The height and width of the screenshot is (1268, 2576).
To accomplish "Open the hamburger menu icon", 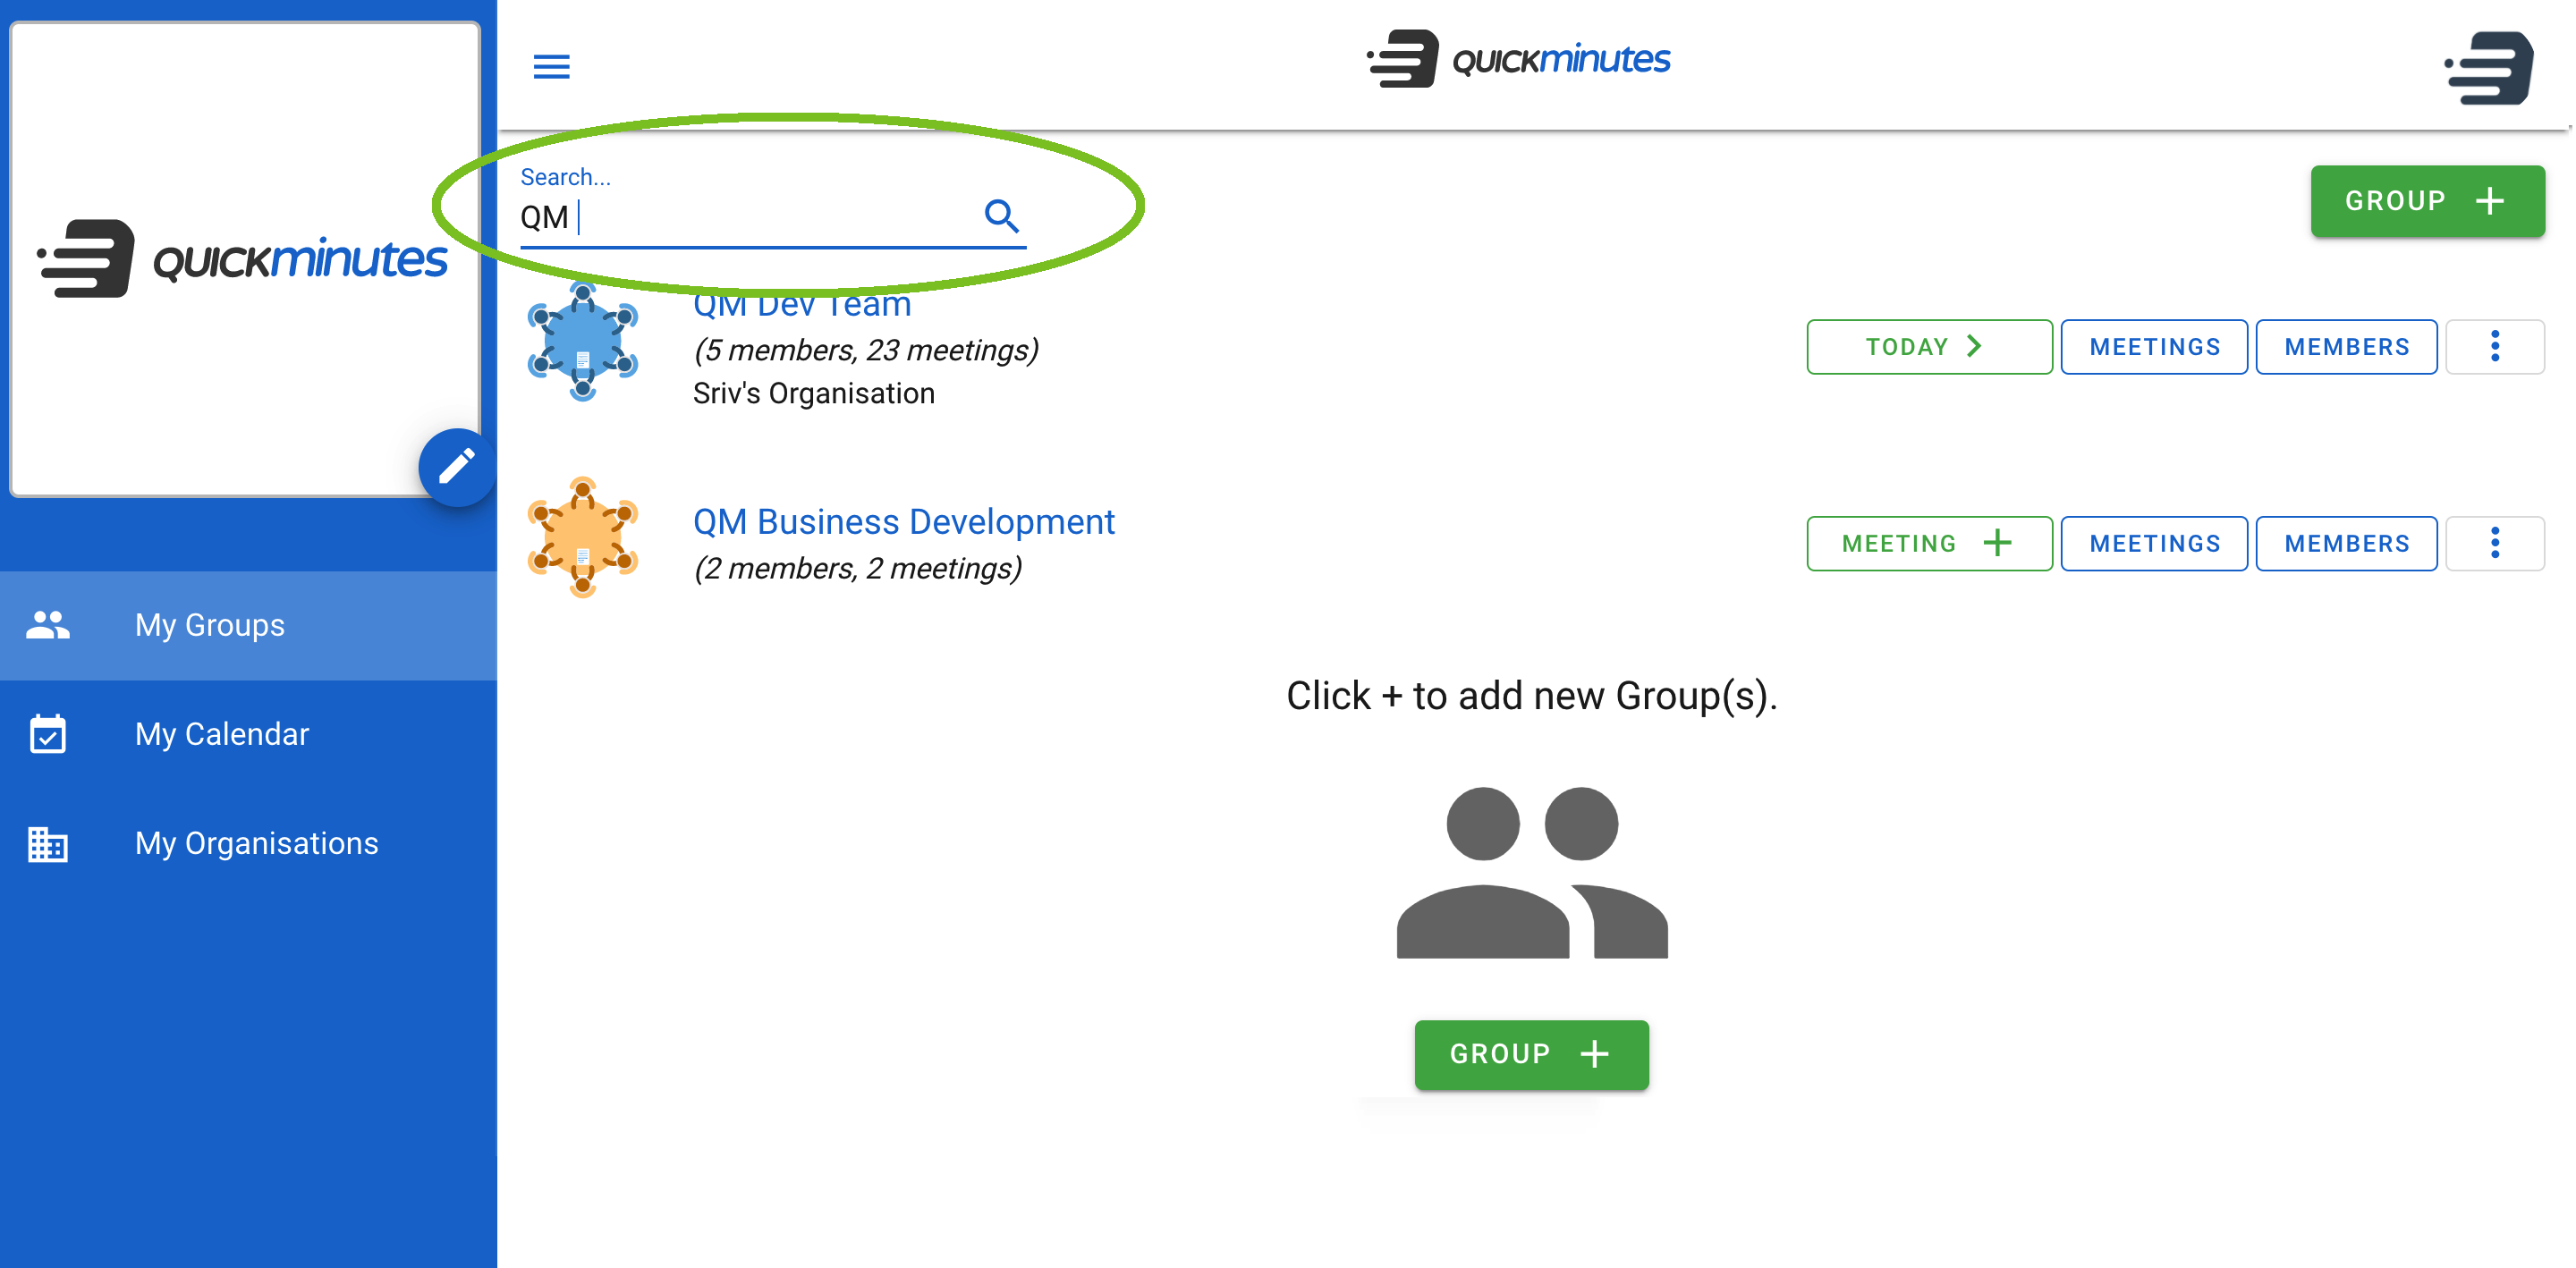I will click(551, 66).
